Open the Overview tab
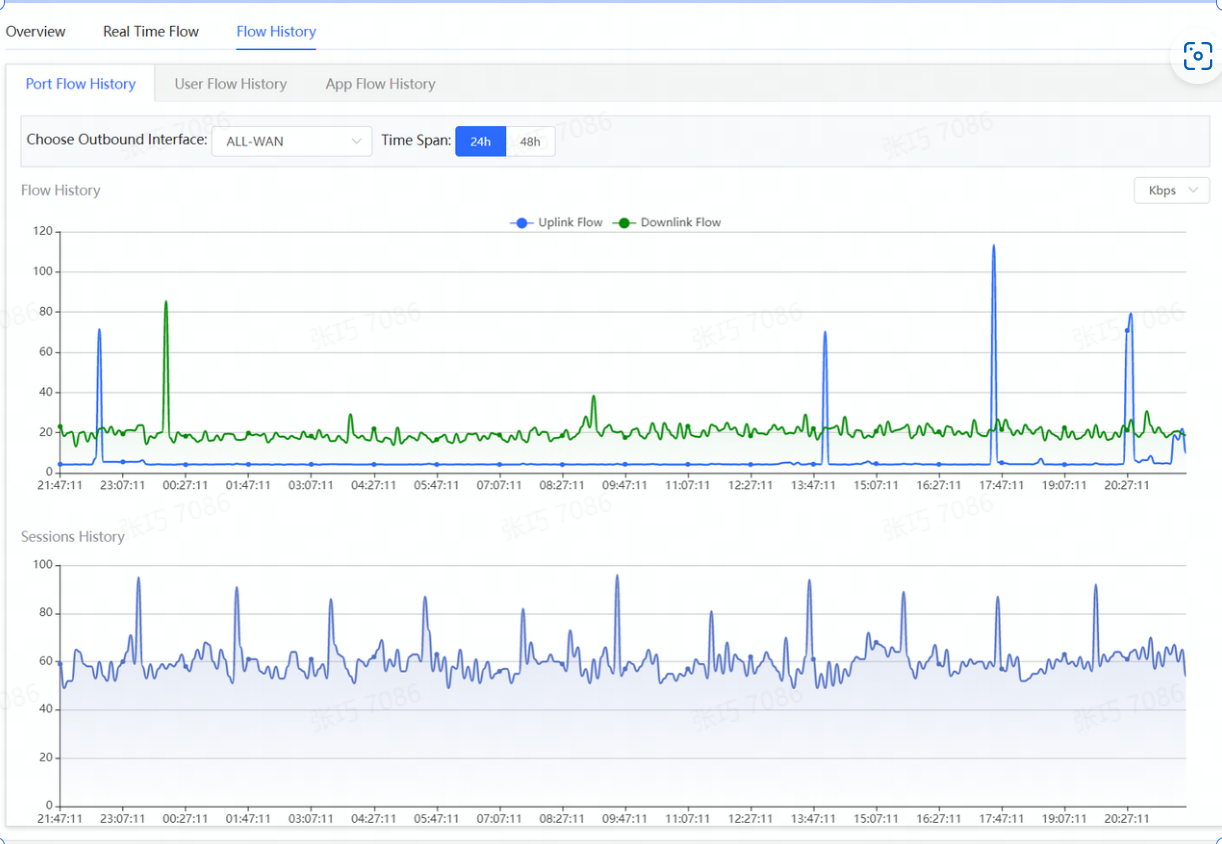 36,31
